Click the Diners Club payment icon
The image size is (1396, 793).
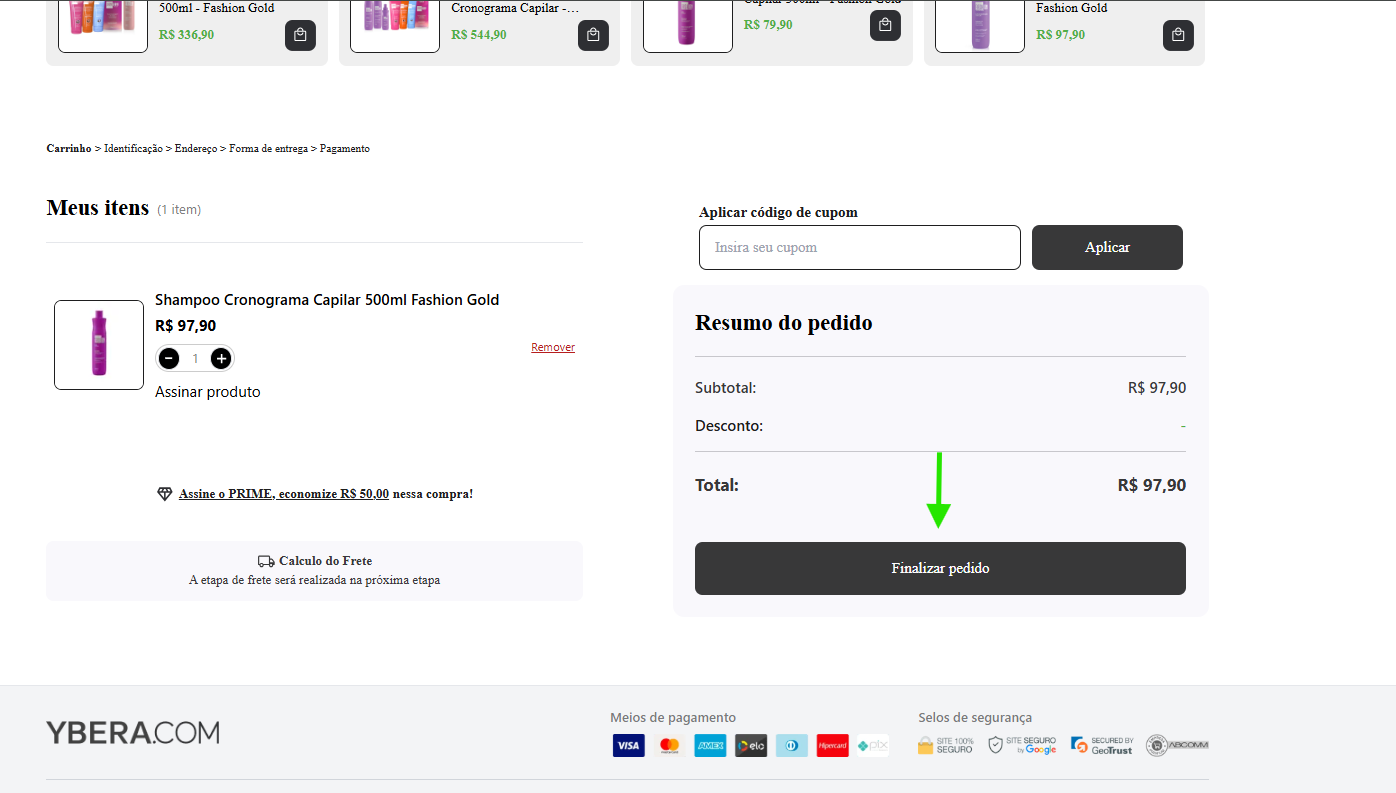[x=791, y=745]
